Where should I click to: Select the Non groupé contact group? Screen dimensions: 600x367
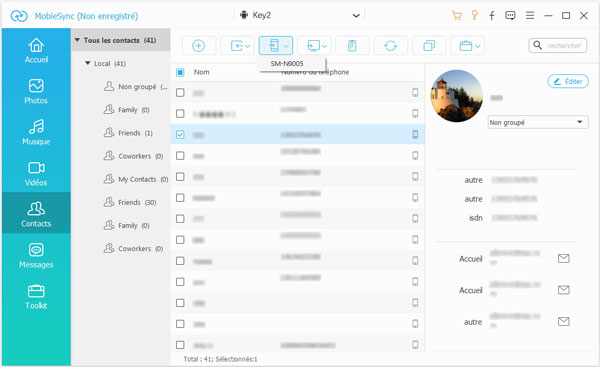pos(136,87)
